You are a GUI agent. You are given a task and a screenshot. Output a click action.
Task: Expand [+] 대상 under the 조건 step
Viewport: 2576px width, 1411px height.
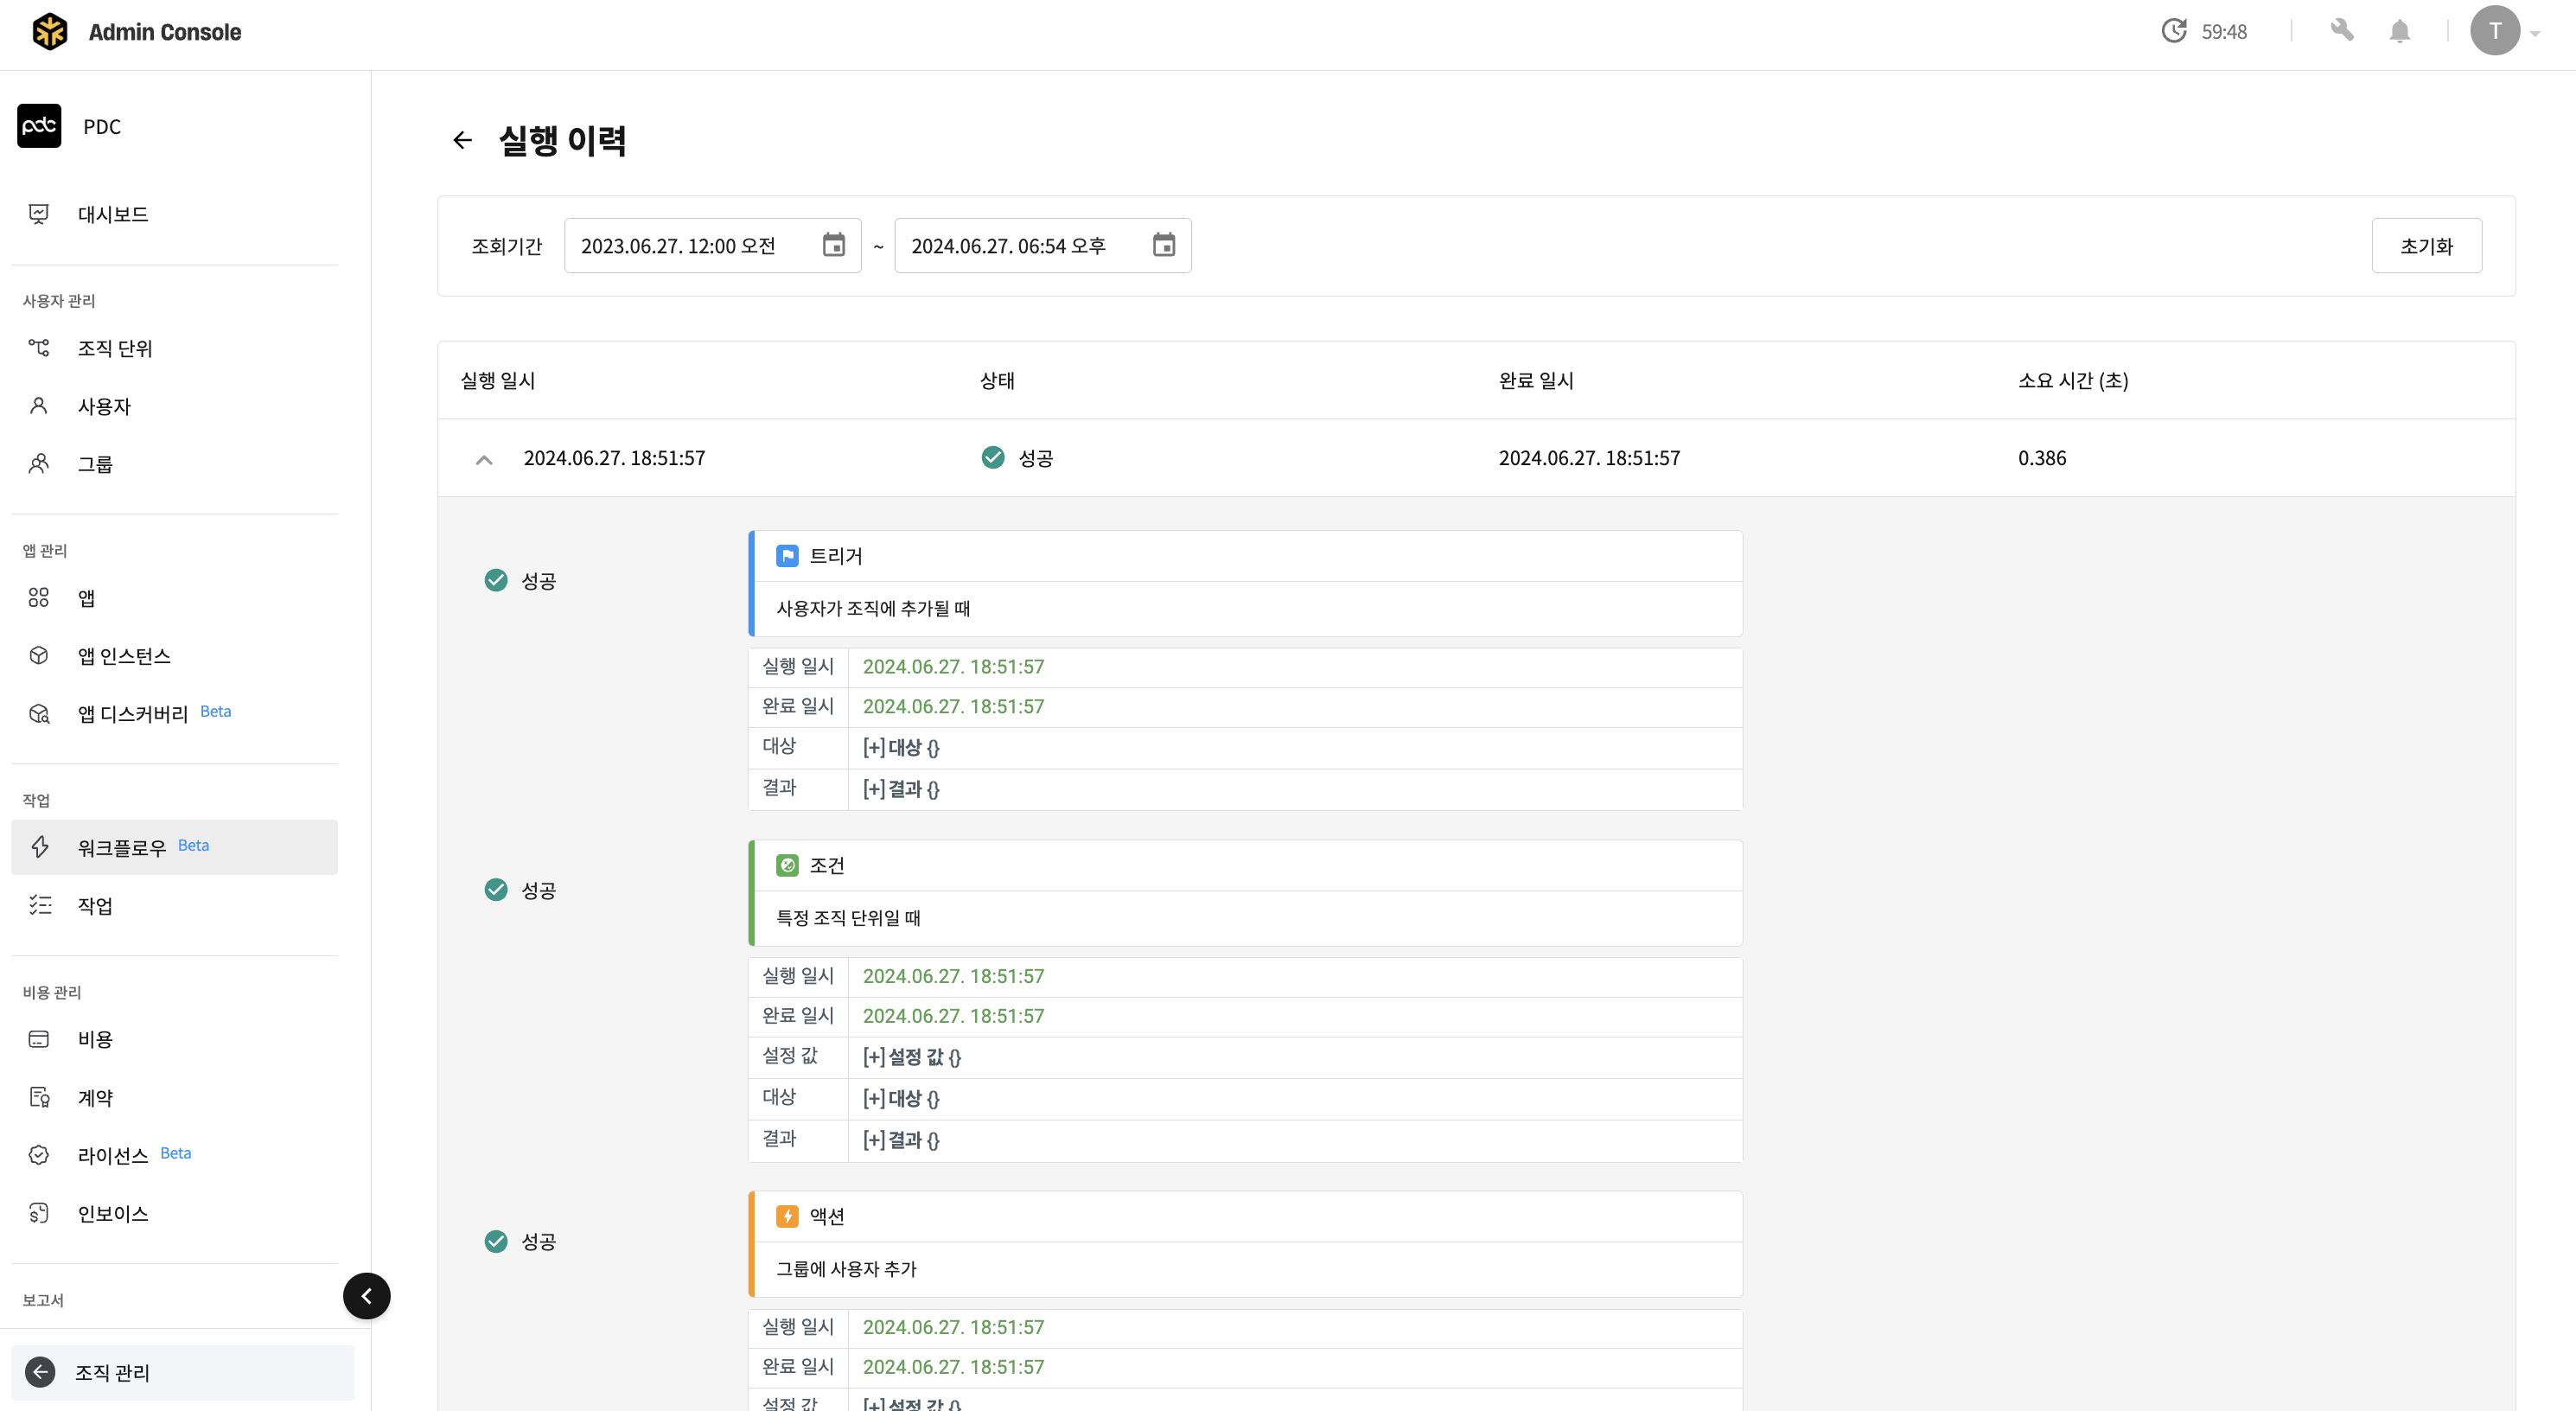tap(901, 1098)
